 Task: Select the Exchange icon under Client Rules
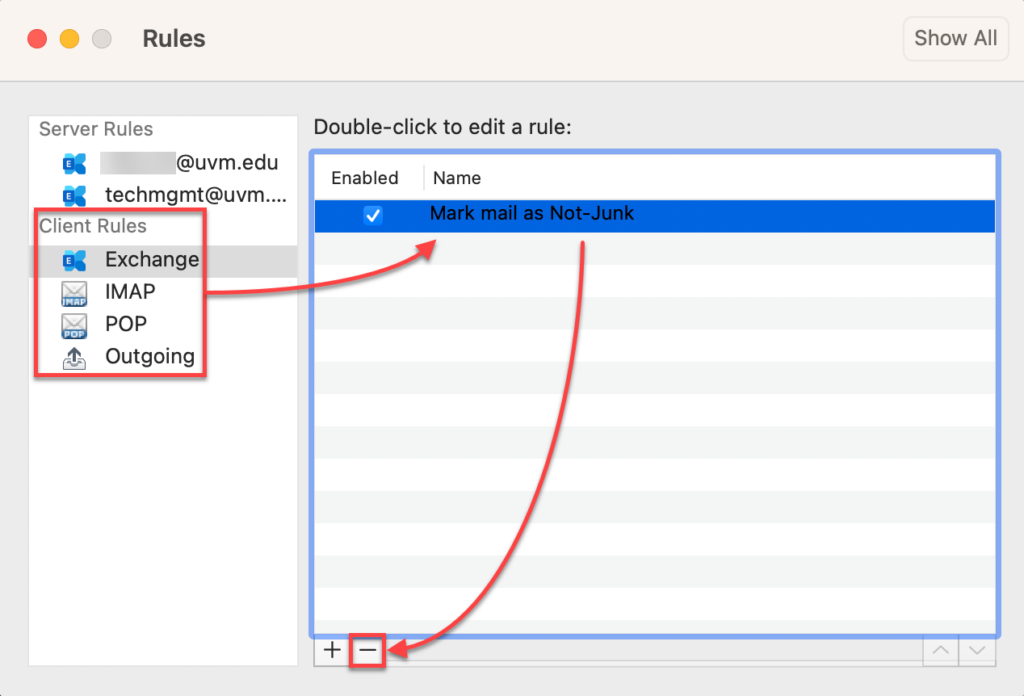(74, 260)
